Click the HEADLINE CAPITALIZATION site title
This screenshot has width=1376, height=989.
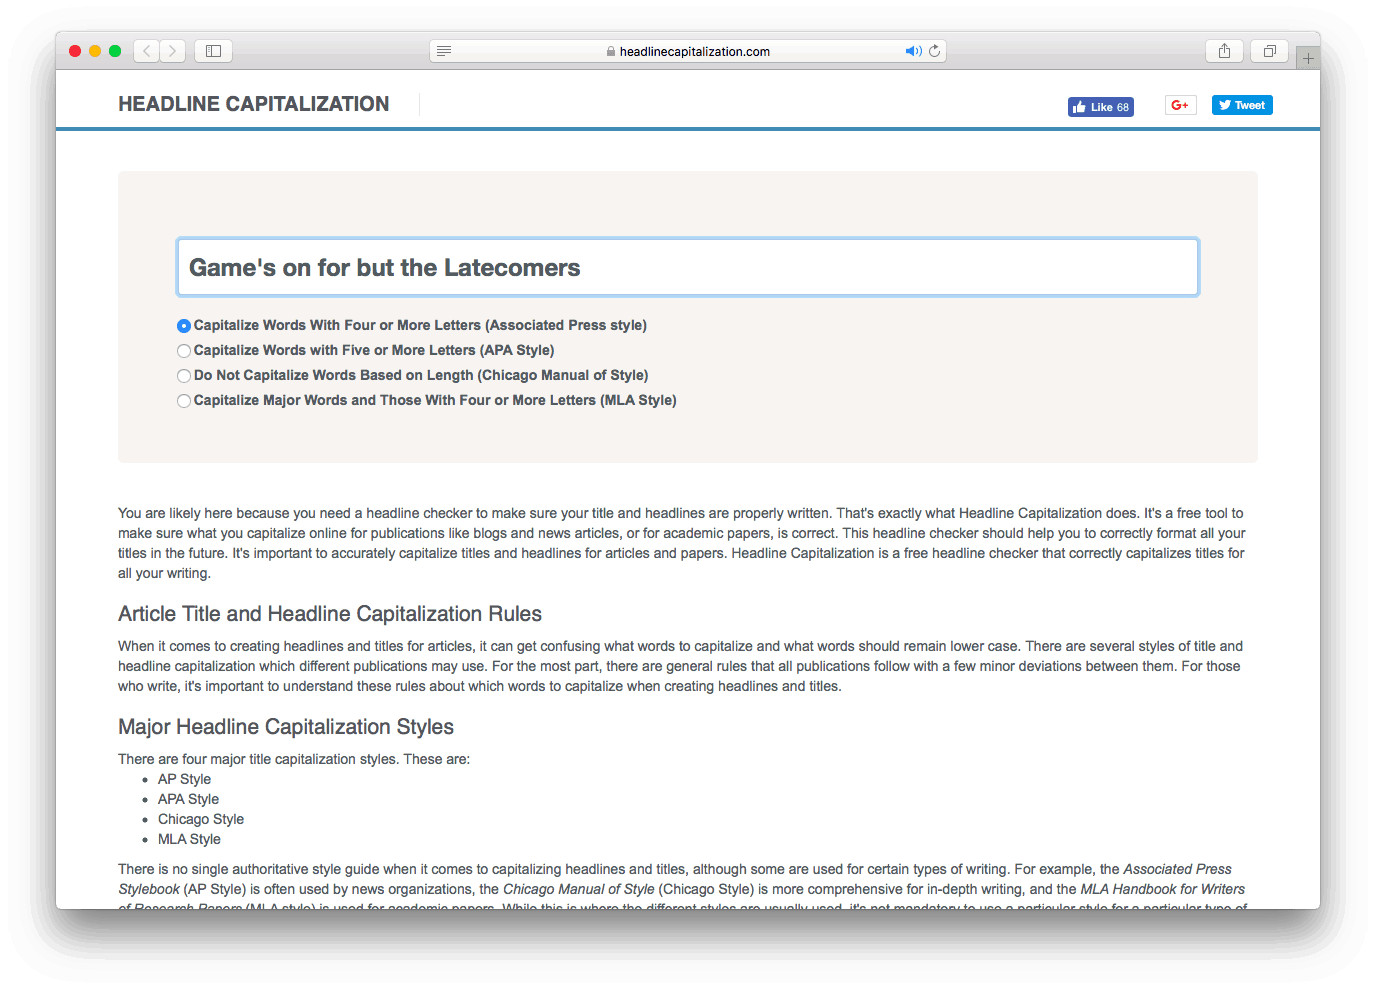254,104
